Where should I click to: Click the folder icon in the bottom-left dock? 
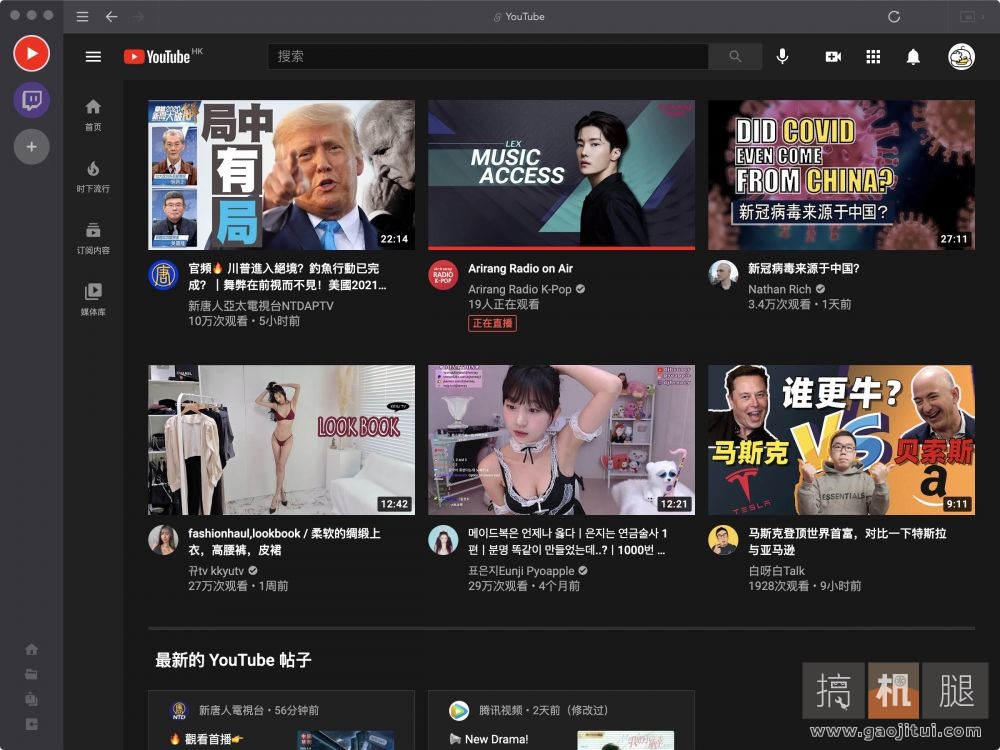(x=31, y=674)
